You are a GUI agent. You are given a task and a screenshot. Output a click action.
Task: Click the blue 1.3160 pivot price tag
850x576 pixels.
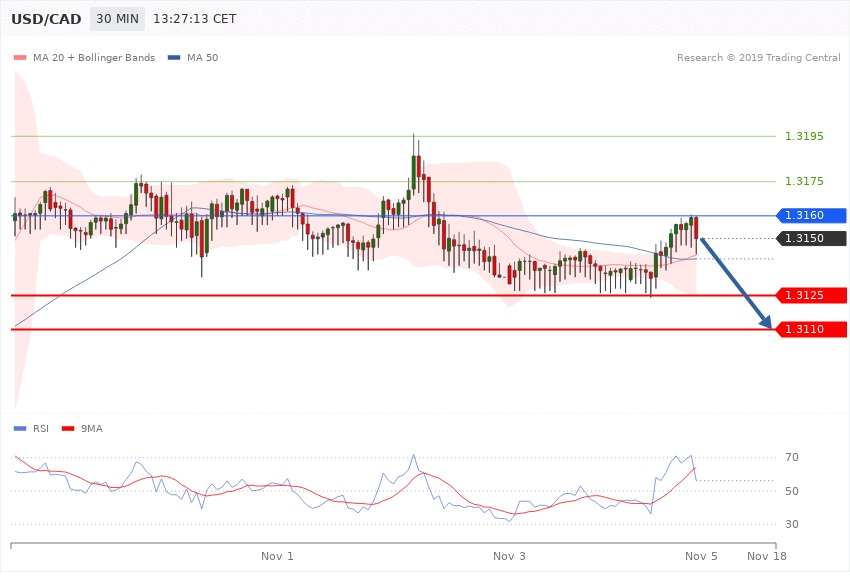pos(811,216)
